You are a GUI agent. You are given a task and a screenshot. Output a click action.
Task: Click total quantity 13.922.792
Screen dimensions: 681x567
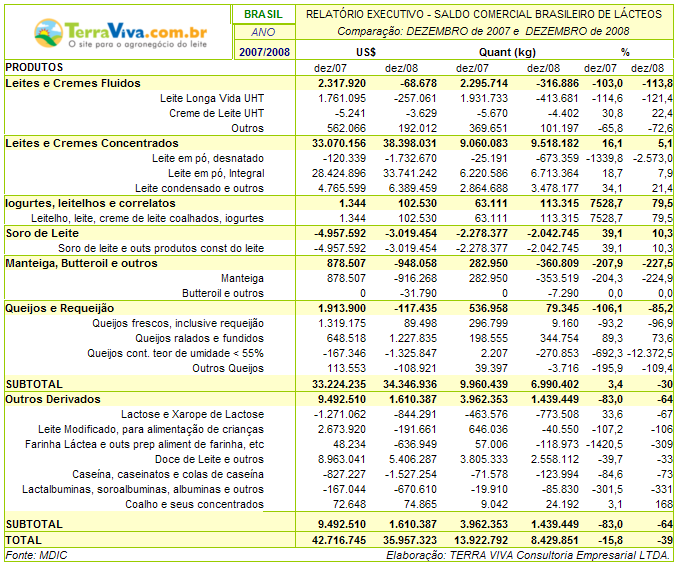[481, 541]
